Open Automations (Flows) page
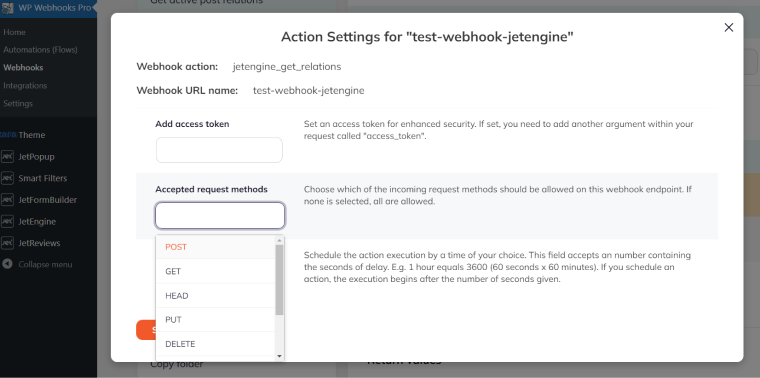 40,49
